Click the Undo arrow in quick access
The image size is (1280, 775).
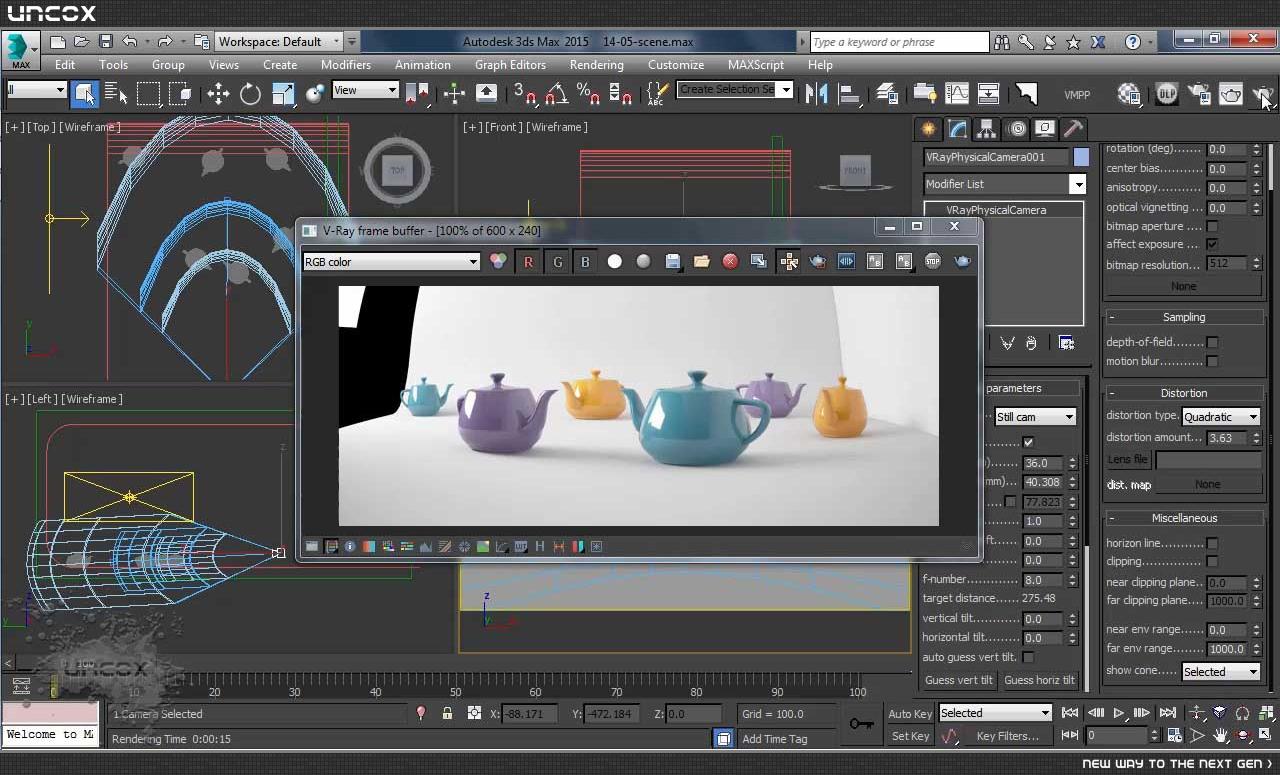coord(130,41)
